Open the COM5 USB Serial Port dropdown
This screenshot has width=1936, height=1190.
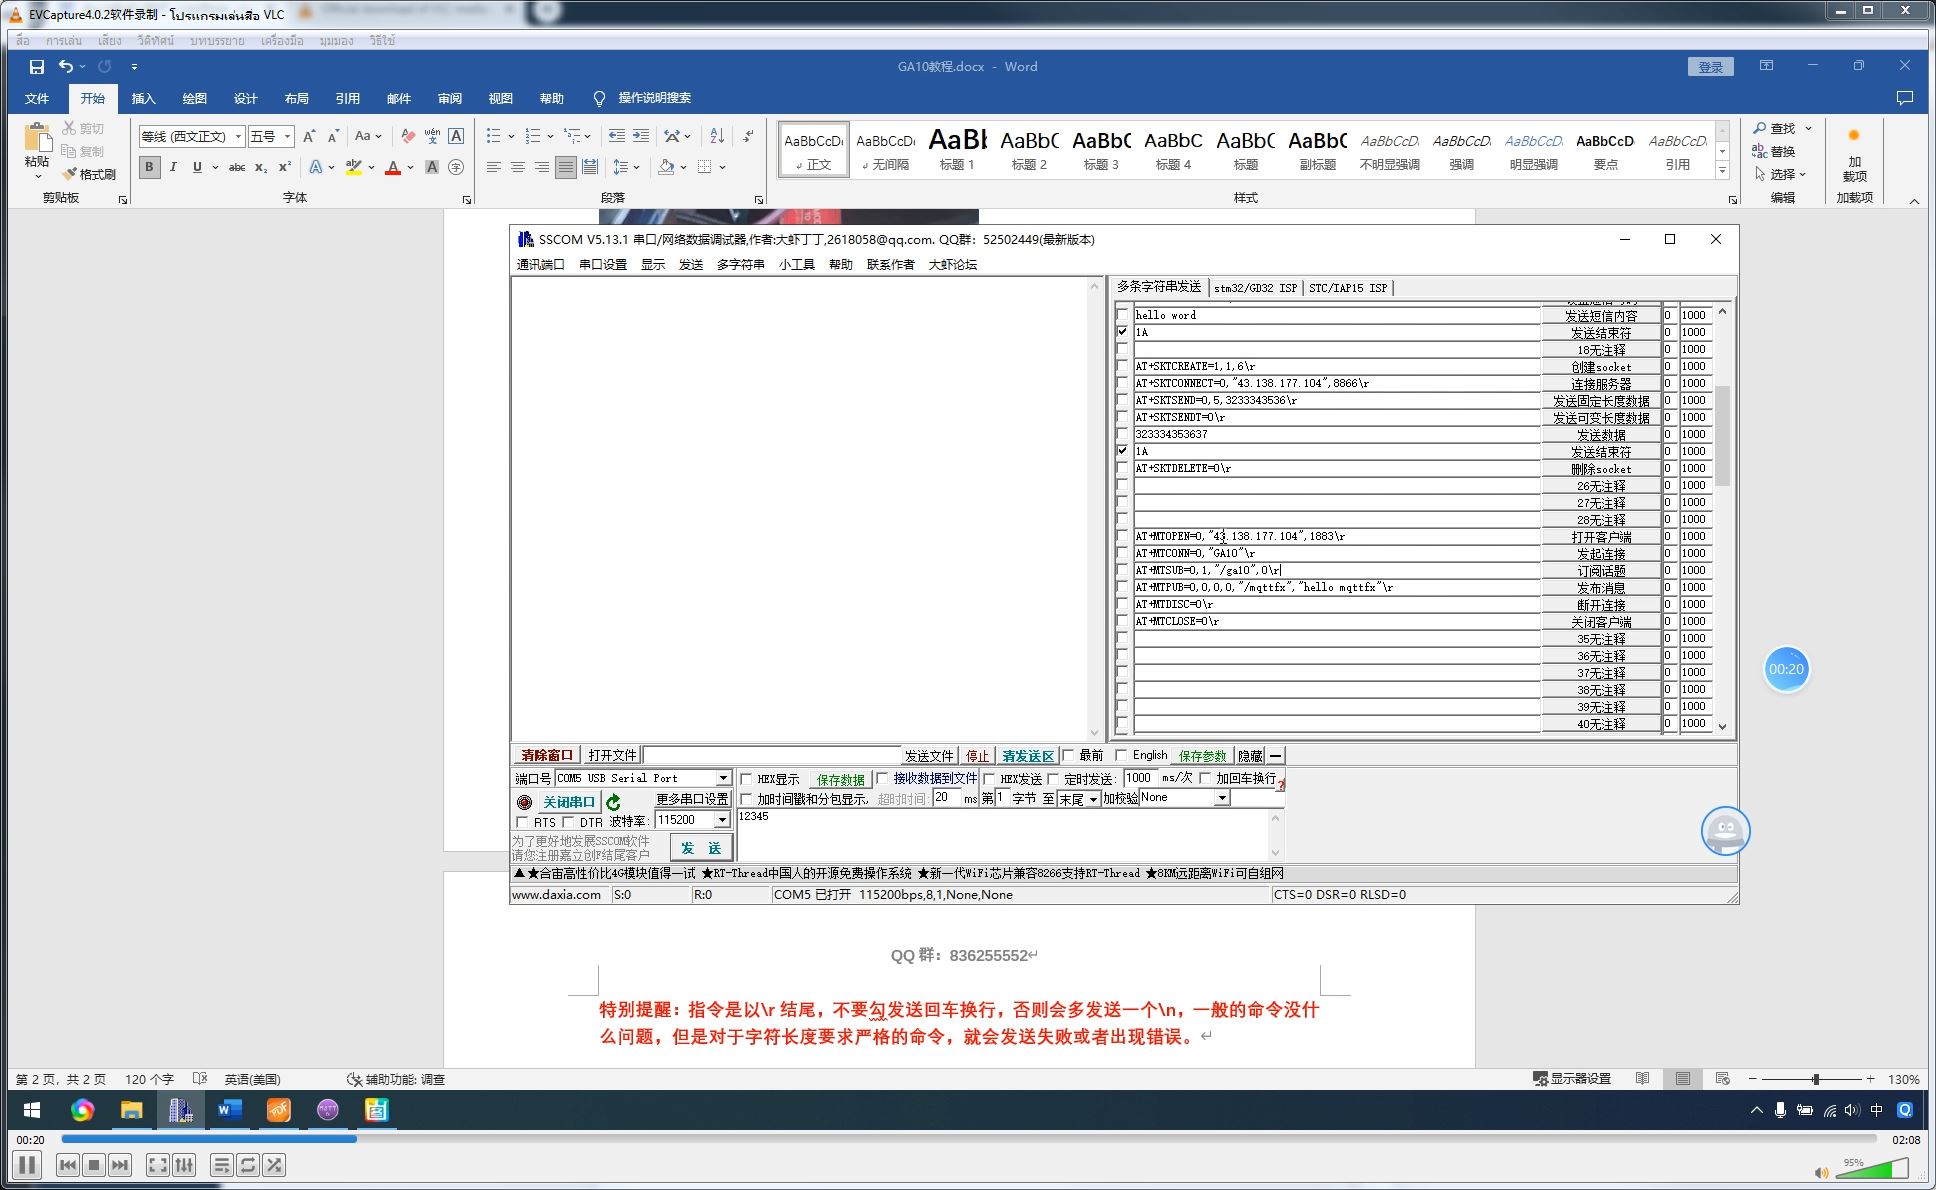tap(723, 778)
